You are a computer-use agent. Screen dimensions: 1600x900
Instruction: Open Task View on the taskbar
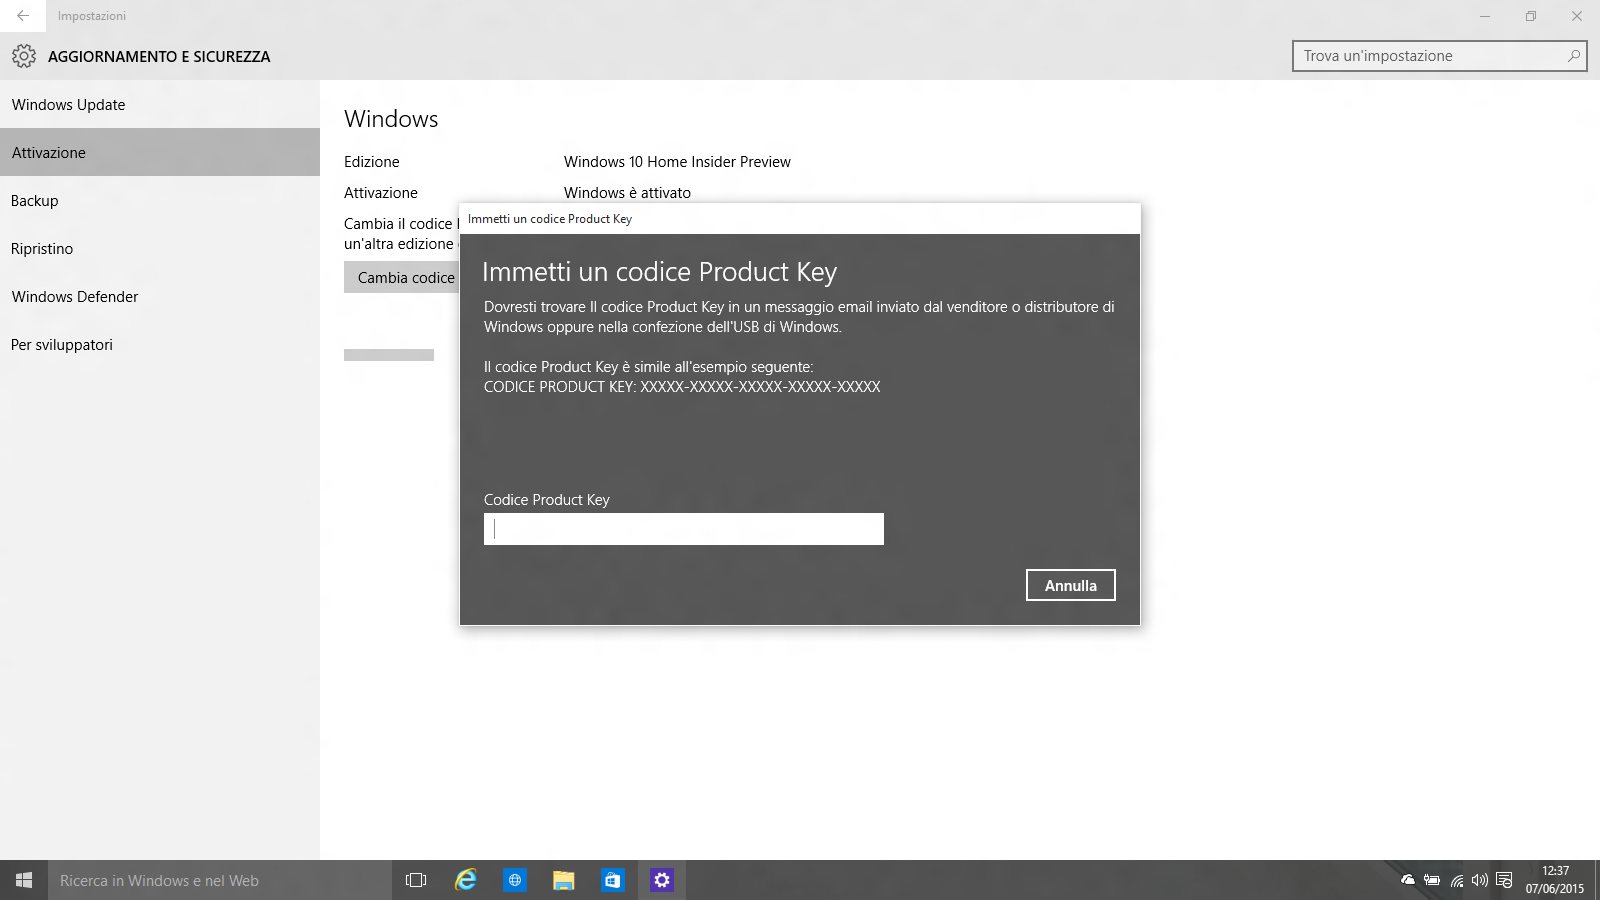pyautogui.click(x=416, y=880)
